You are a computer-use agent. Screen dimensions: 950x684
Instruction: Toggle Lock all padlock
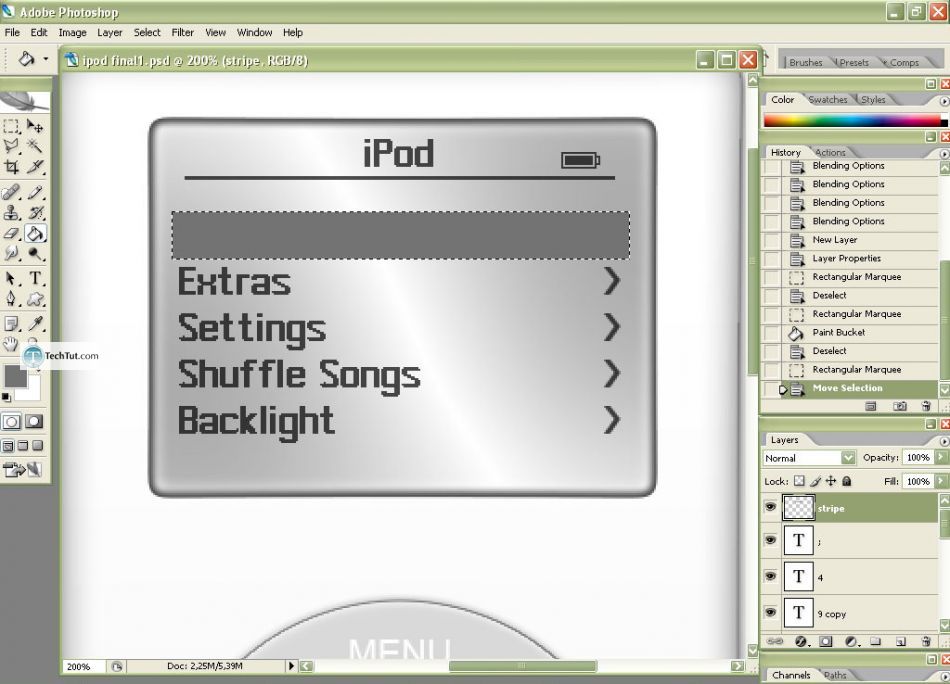(846, 481)
